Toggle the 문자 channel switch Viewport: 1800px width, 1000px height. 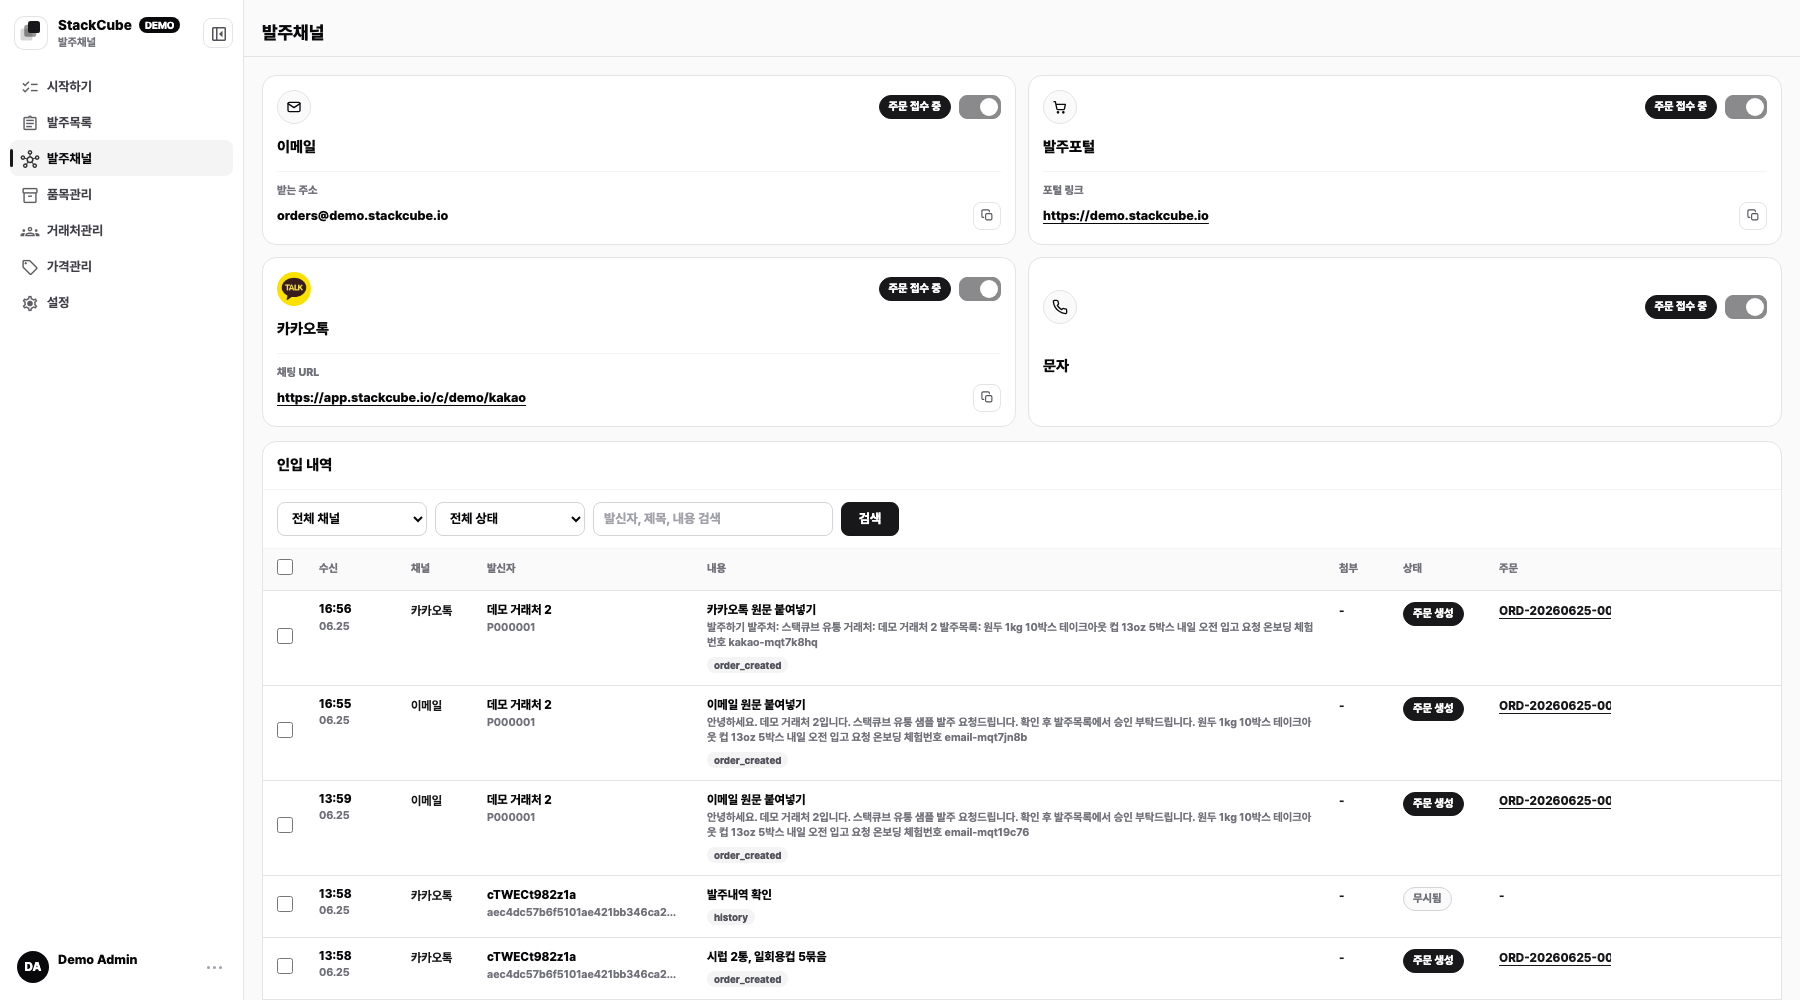1746,307
